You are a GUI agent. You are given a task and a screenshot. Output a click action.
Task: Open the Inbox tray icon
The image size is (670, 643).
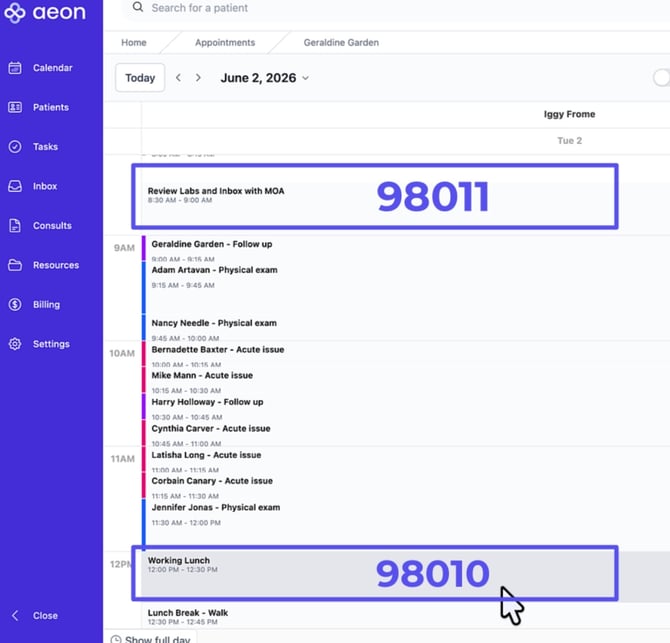point(15,186)
